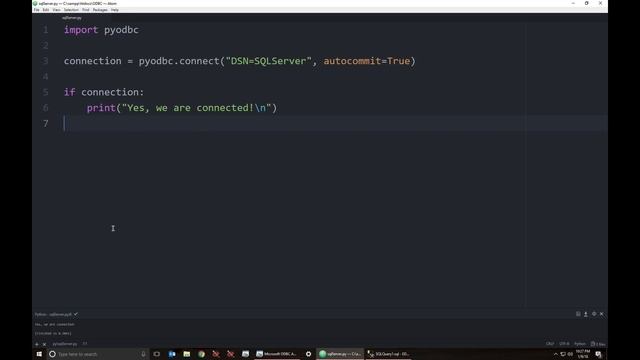Open the View menu

[x=56, y=10]
